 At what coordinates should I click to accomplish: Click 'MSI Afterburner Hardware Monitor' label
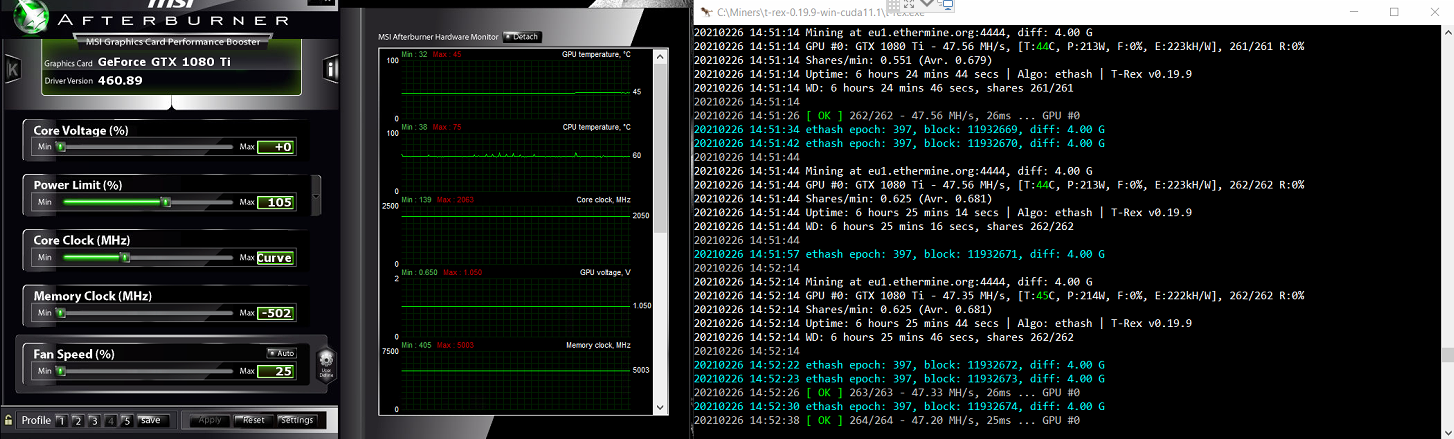[x=438, y=37]
